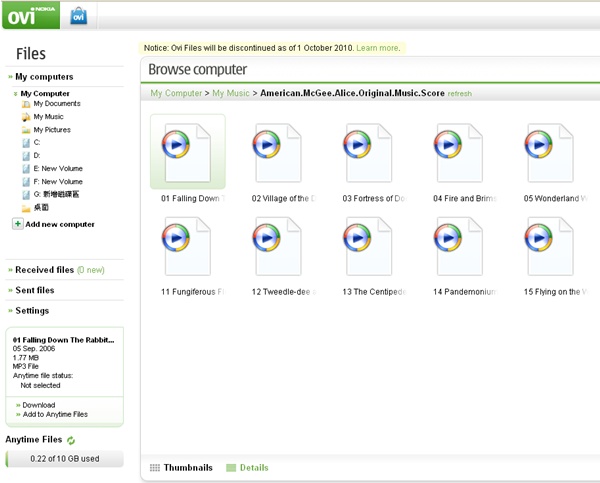Click the My Music folder icon

tap(26, 117)
